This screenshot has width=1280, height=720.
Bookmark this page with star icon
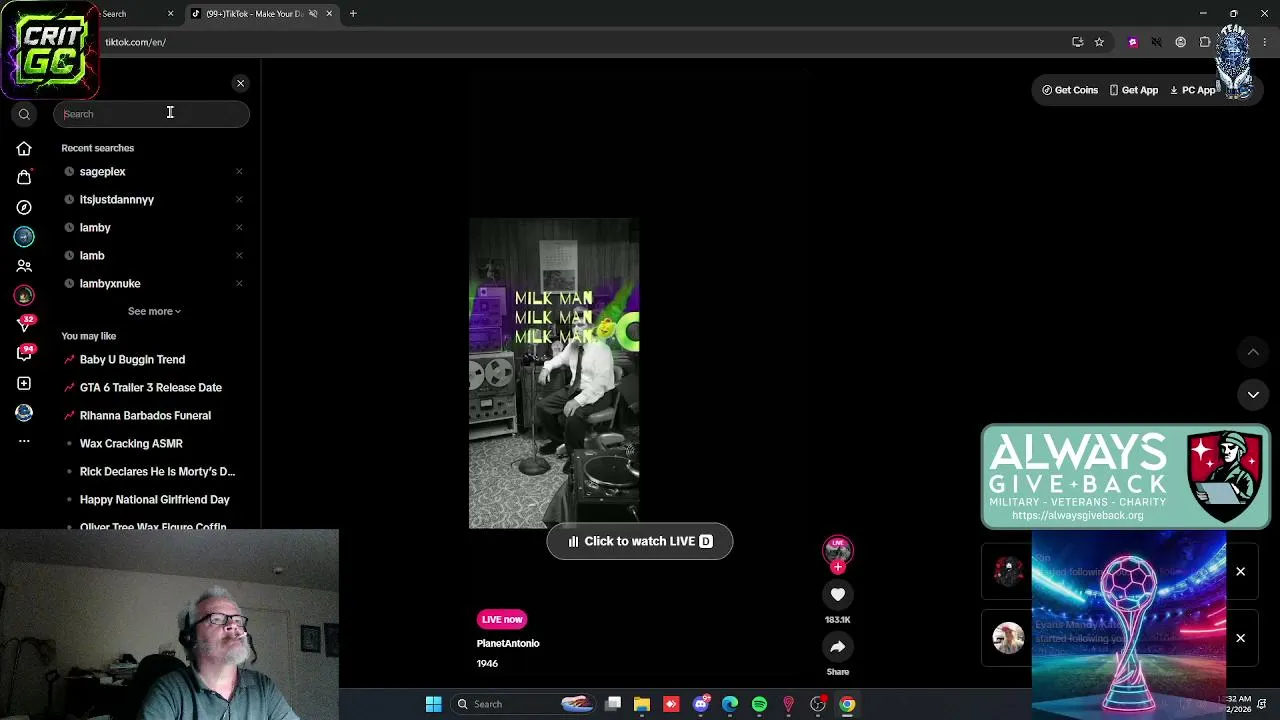(1099, 42)
